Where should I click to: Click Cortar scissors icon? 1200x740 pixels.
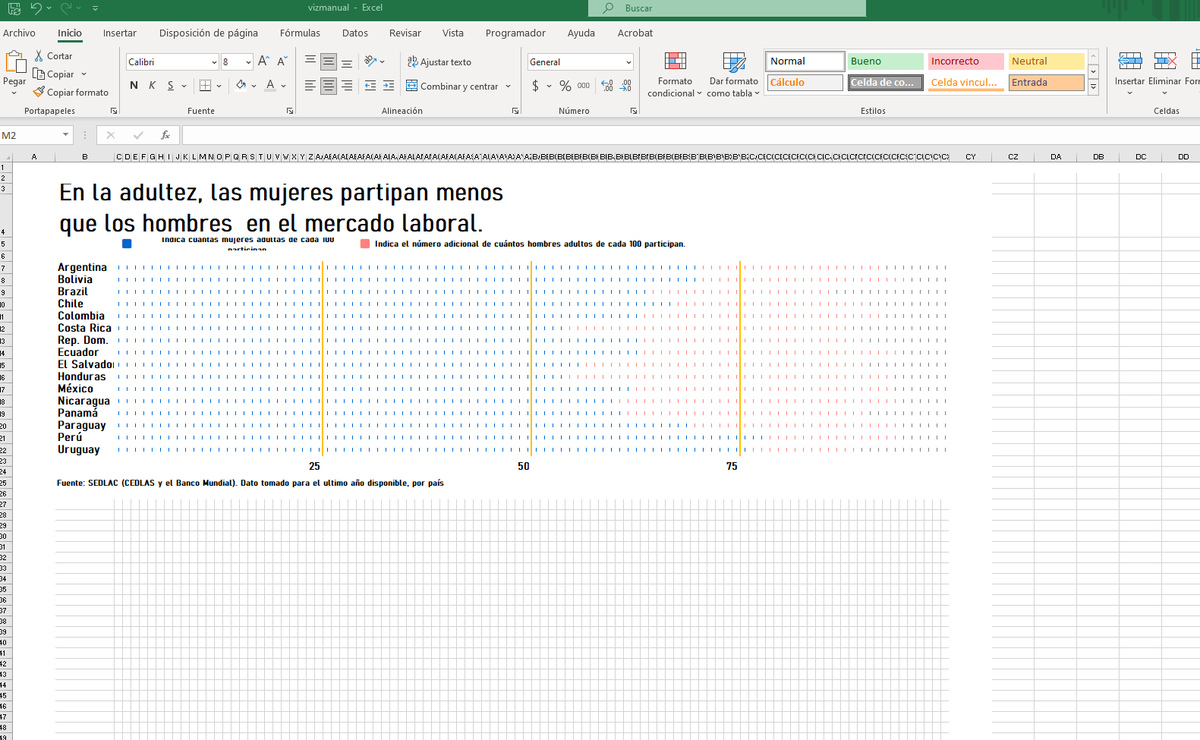coord(39,56)
